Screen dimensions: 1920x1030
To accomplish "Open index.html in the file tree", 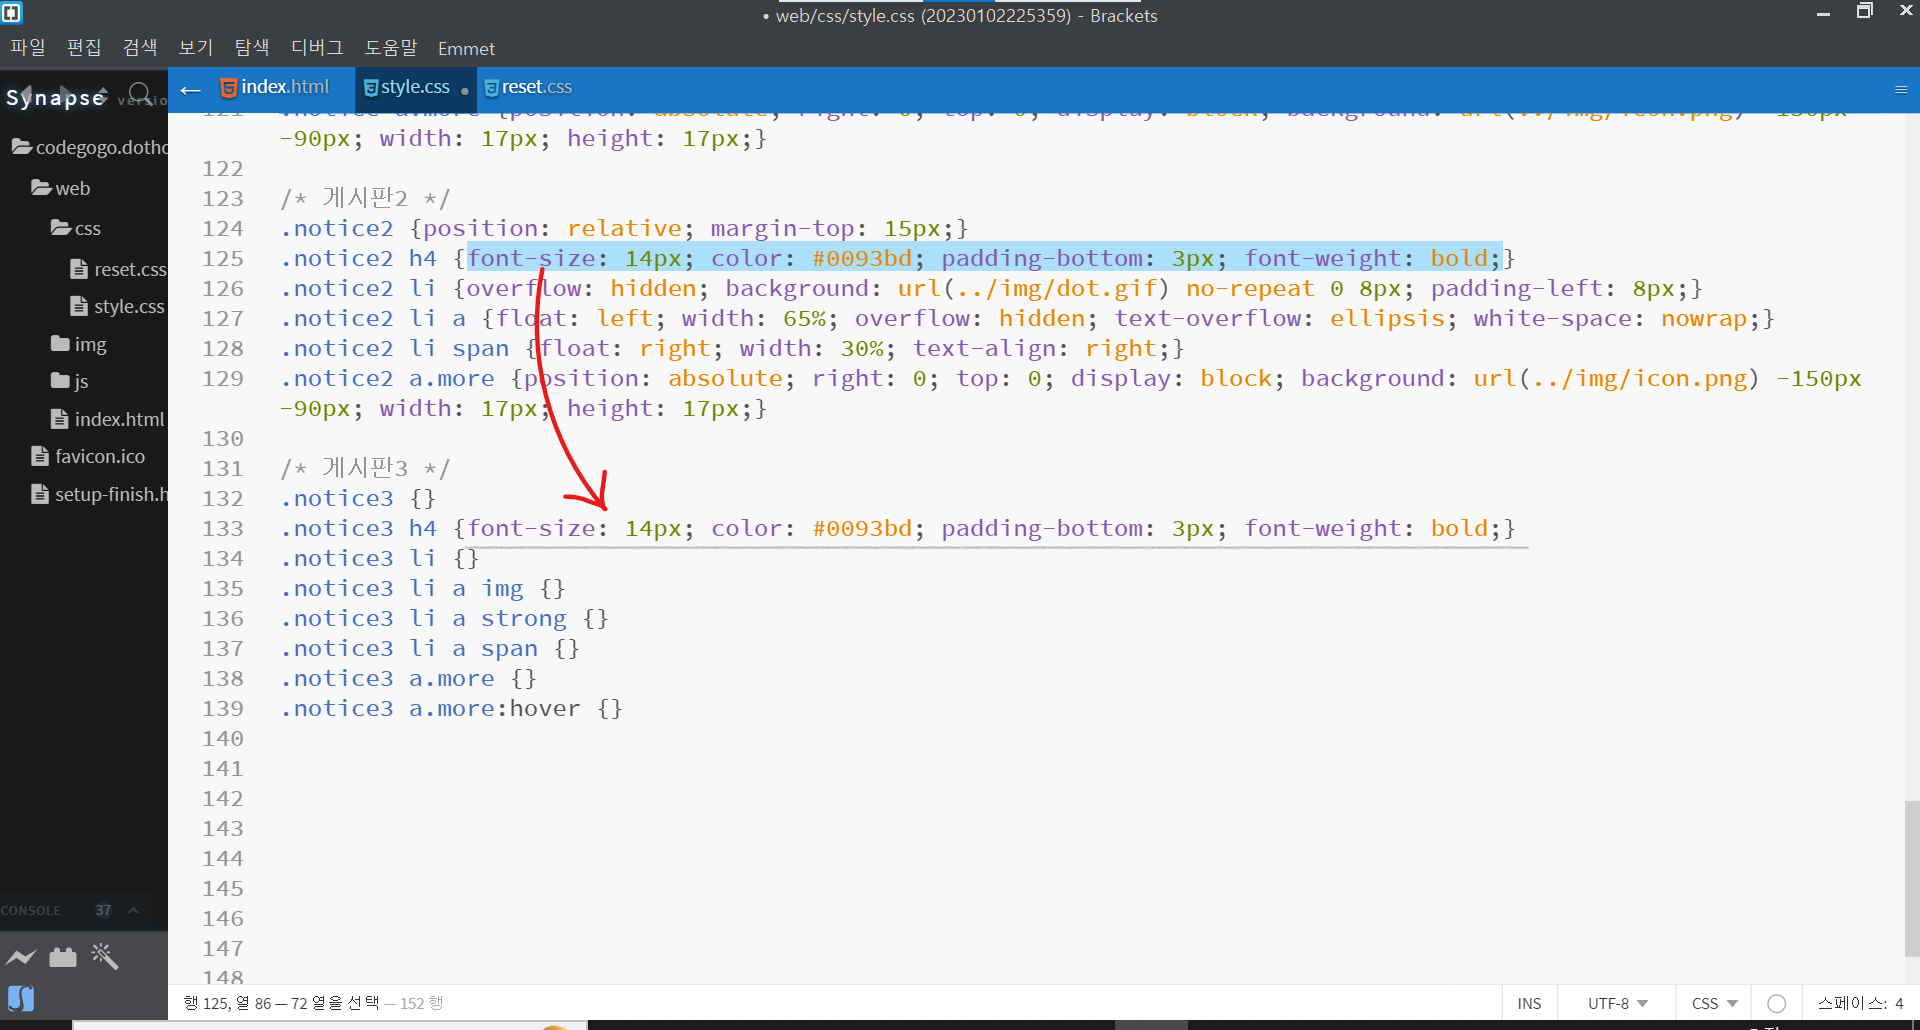I will point(108,419).
